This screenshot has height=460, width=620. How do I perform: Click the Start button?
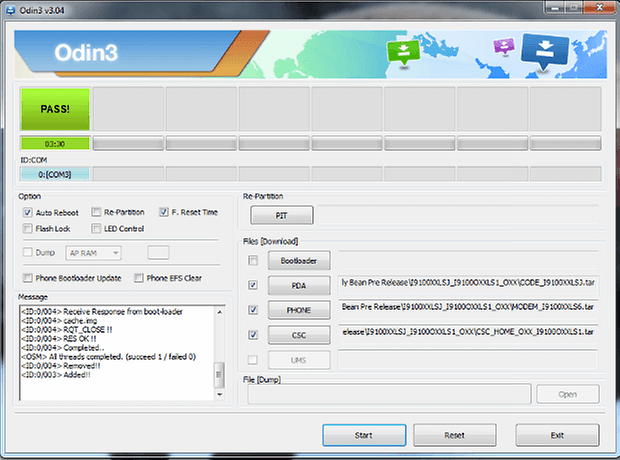coord(364,435)
